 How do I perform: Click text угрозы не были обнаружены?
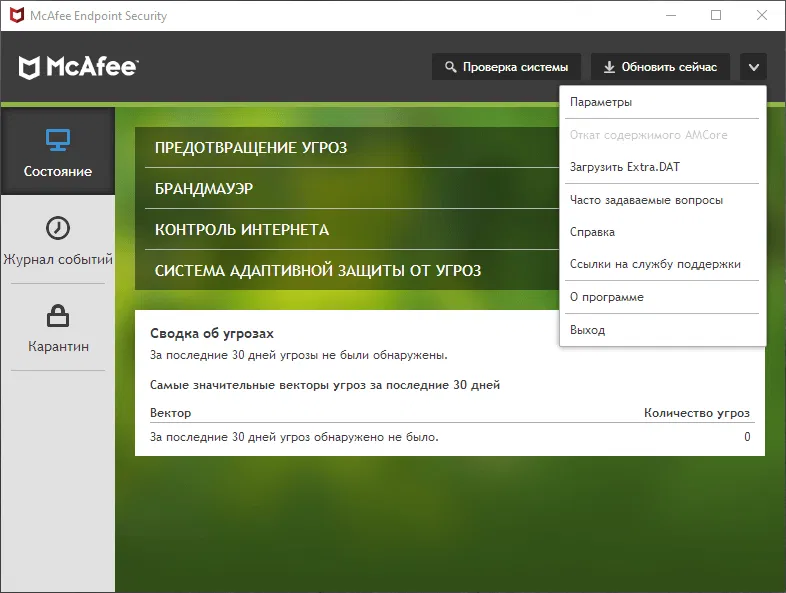click(x=363, y=355)
